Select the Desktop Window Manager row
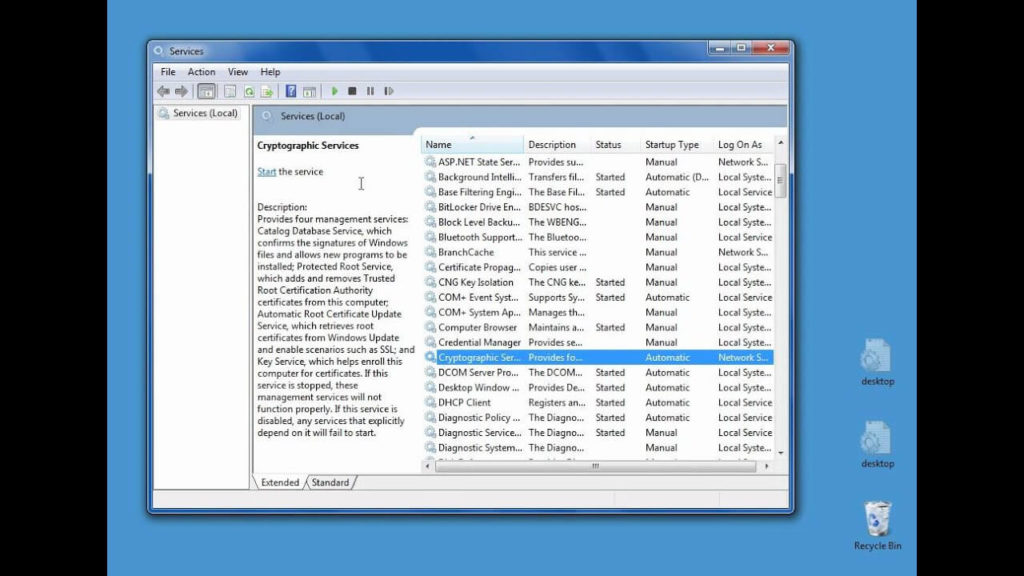1024x576 pixels. point(598,387)
